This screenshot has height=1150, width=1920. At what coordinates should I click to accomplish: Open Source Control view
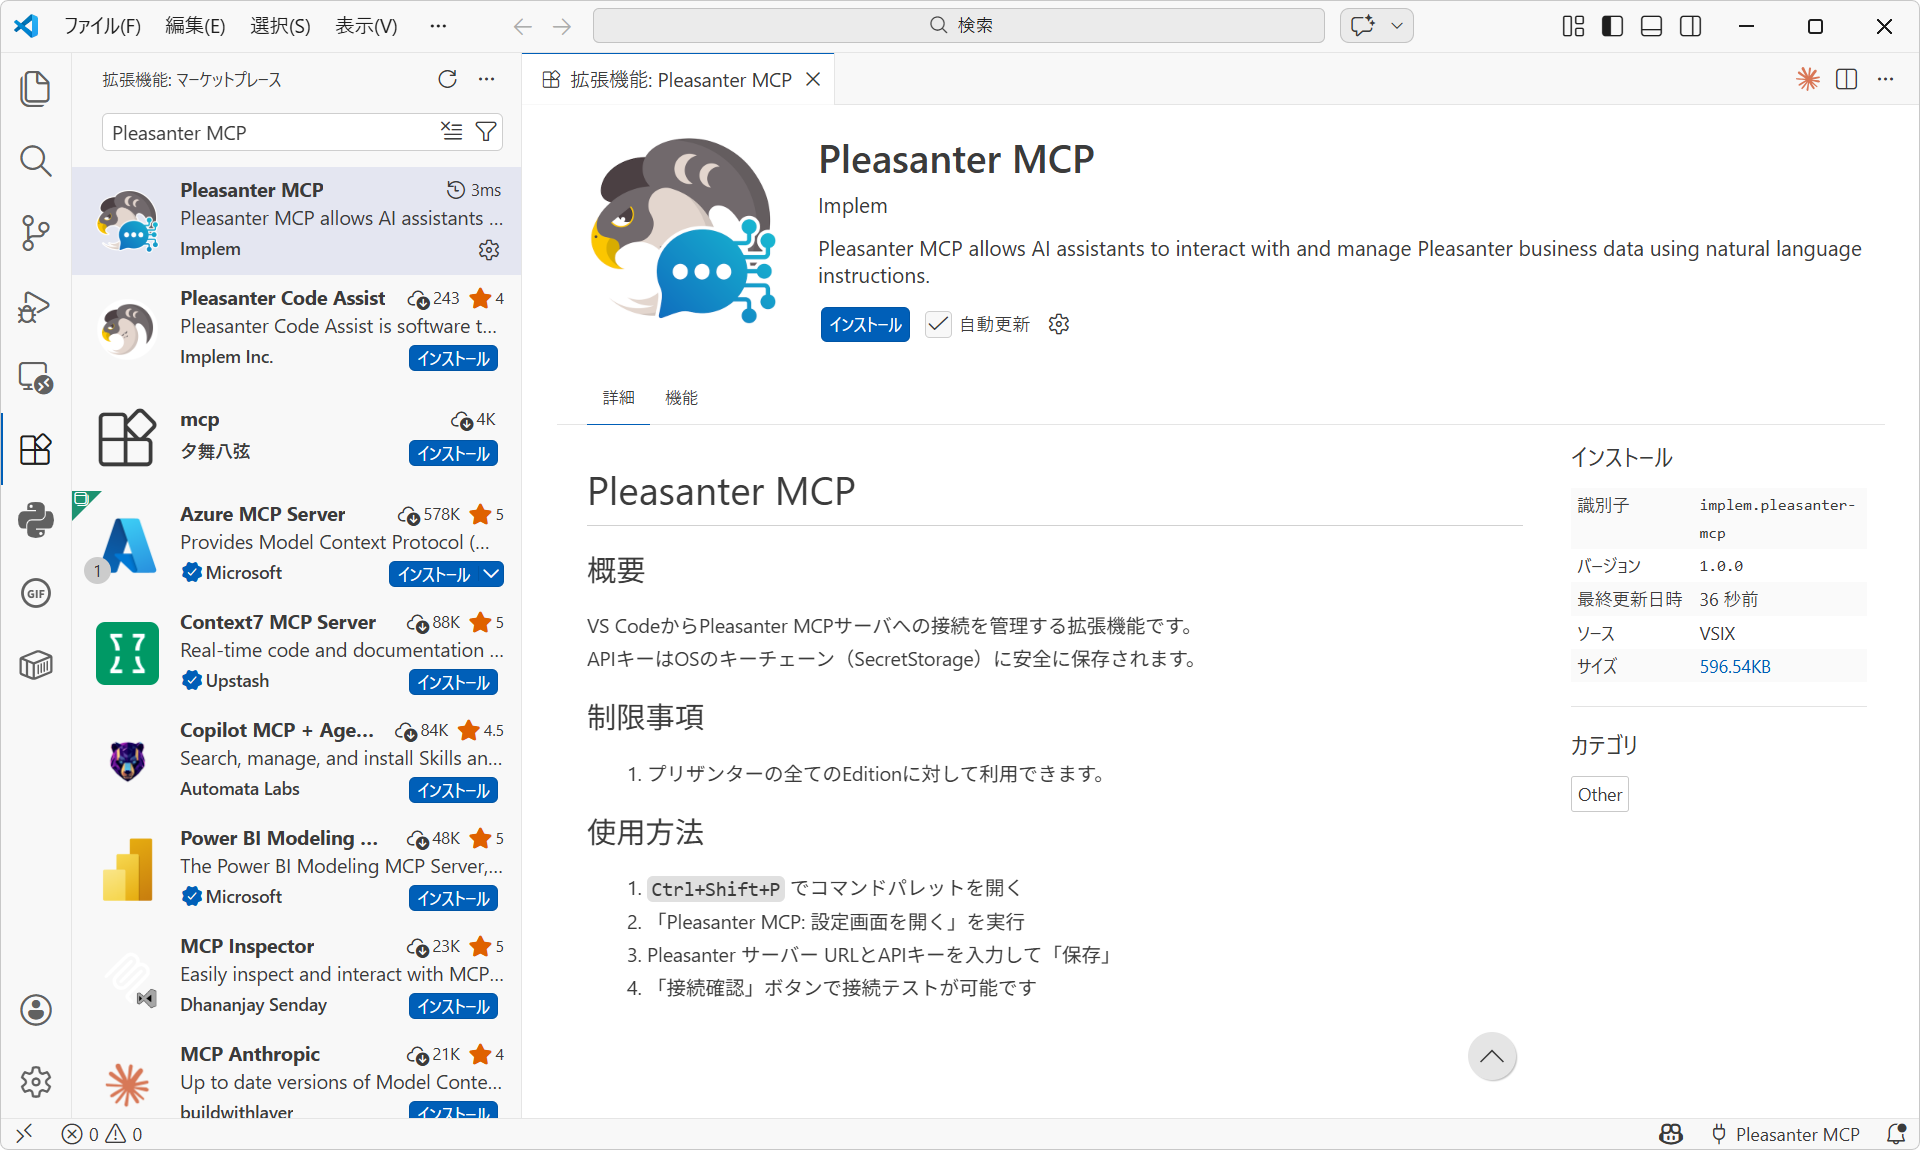36,233
